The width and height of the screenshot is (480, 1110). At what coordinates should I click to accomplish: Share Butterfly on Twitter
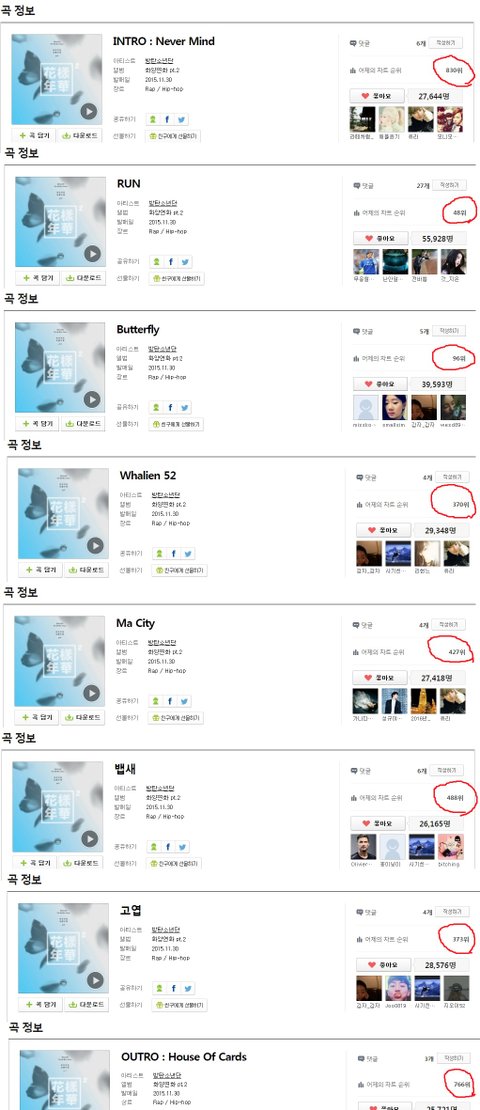pos(184,408)
